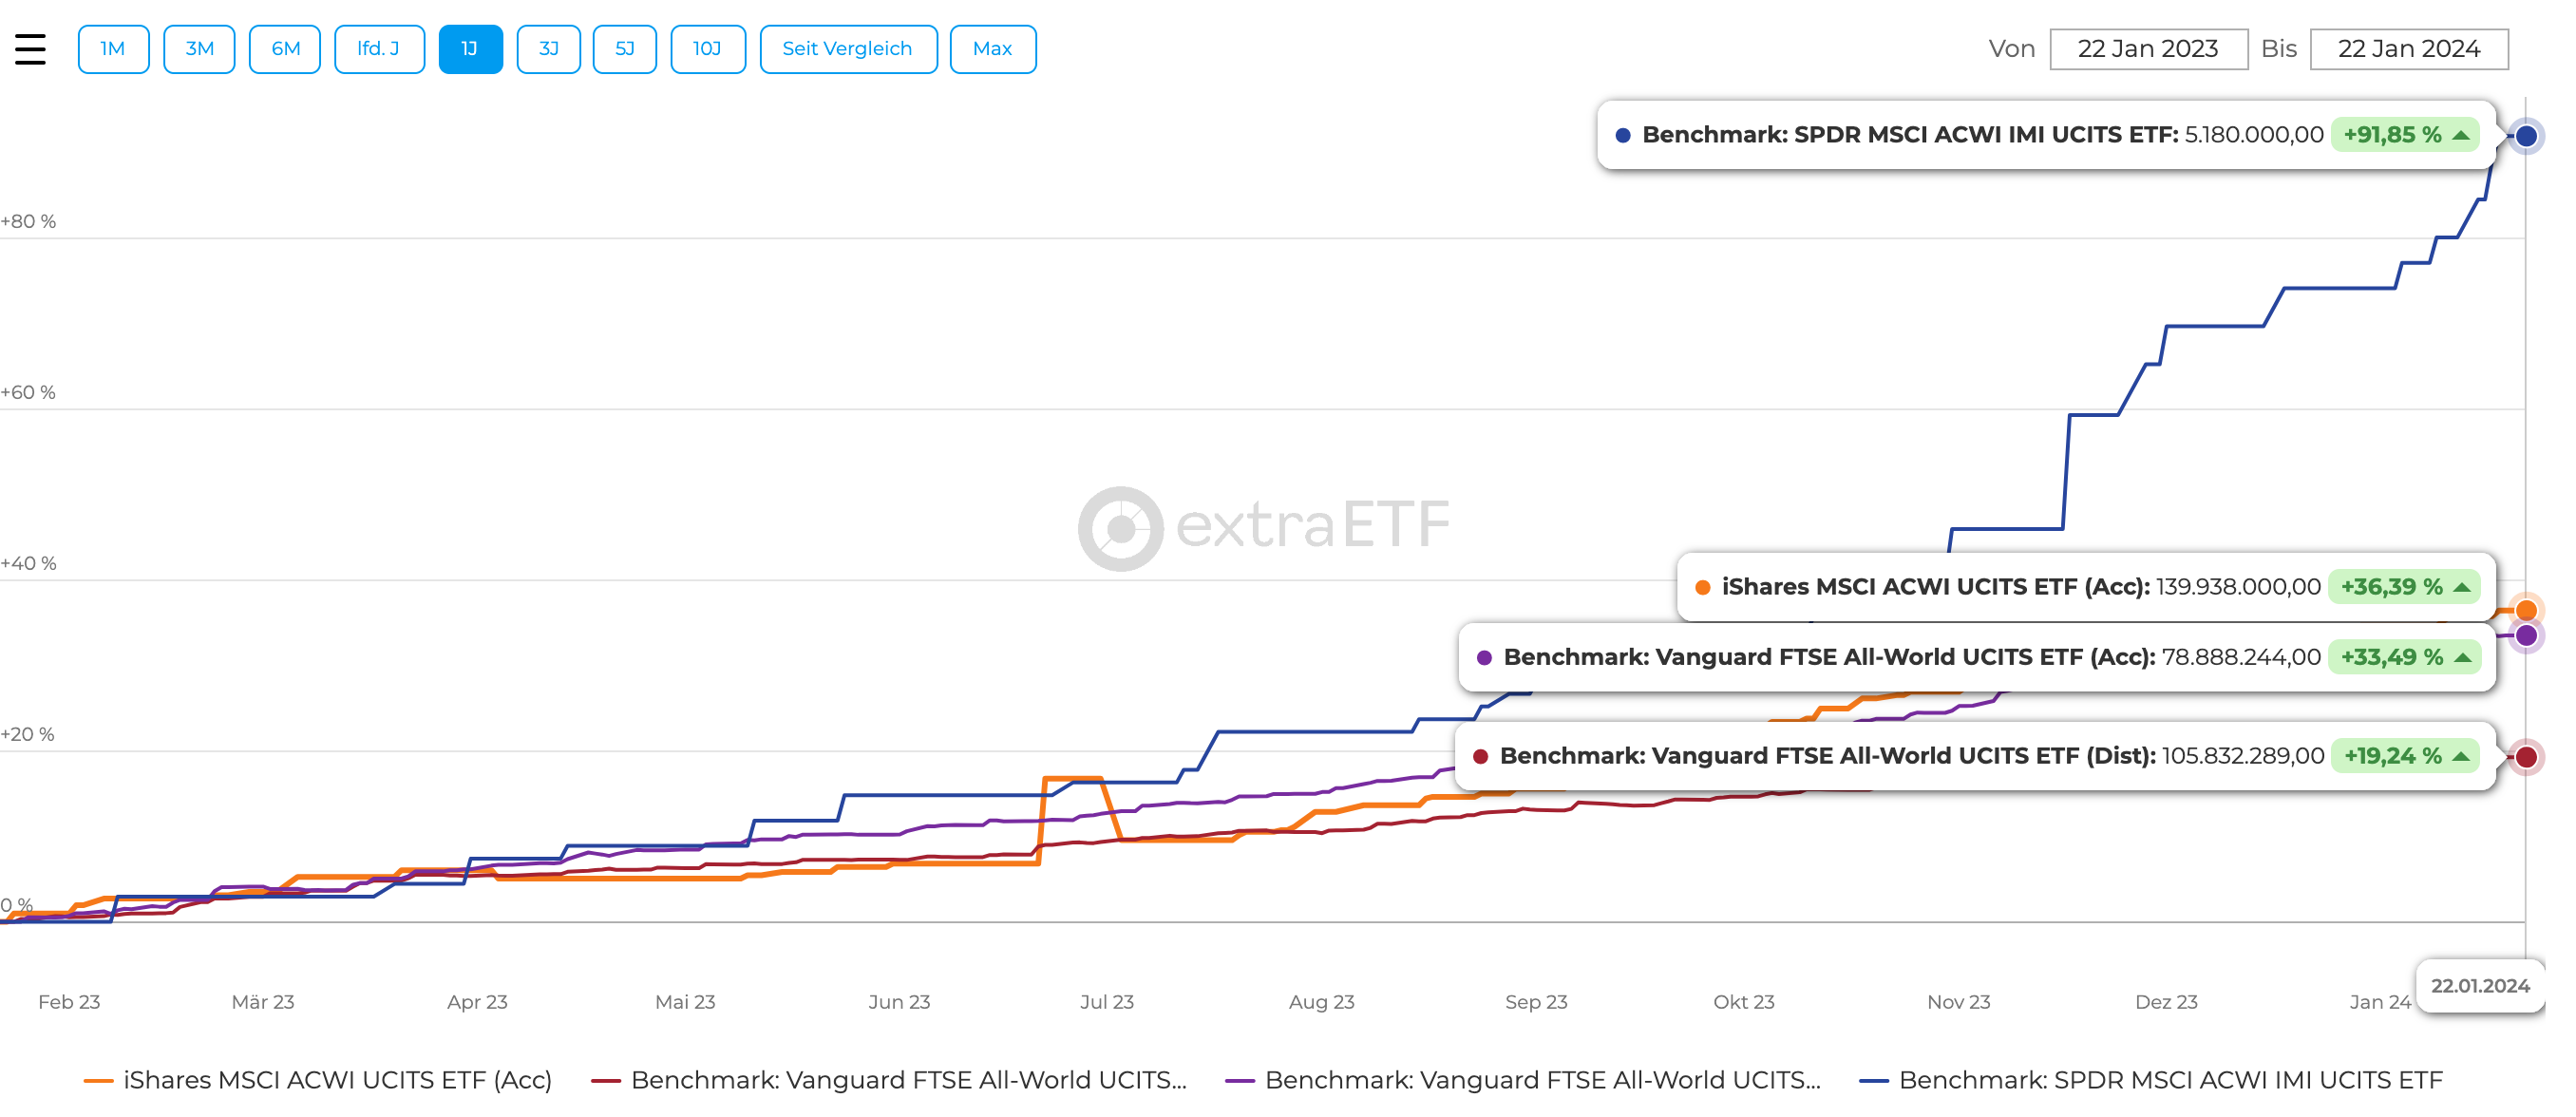2576x1117 pixels.
Task: Click the red Vanguard Dist endpoint marker
Action: (2525, 757)
